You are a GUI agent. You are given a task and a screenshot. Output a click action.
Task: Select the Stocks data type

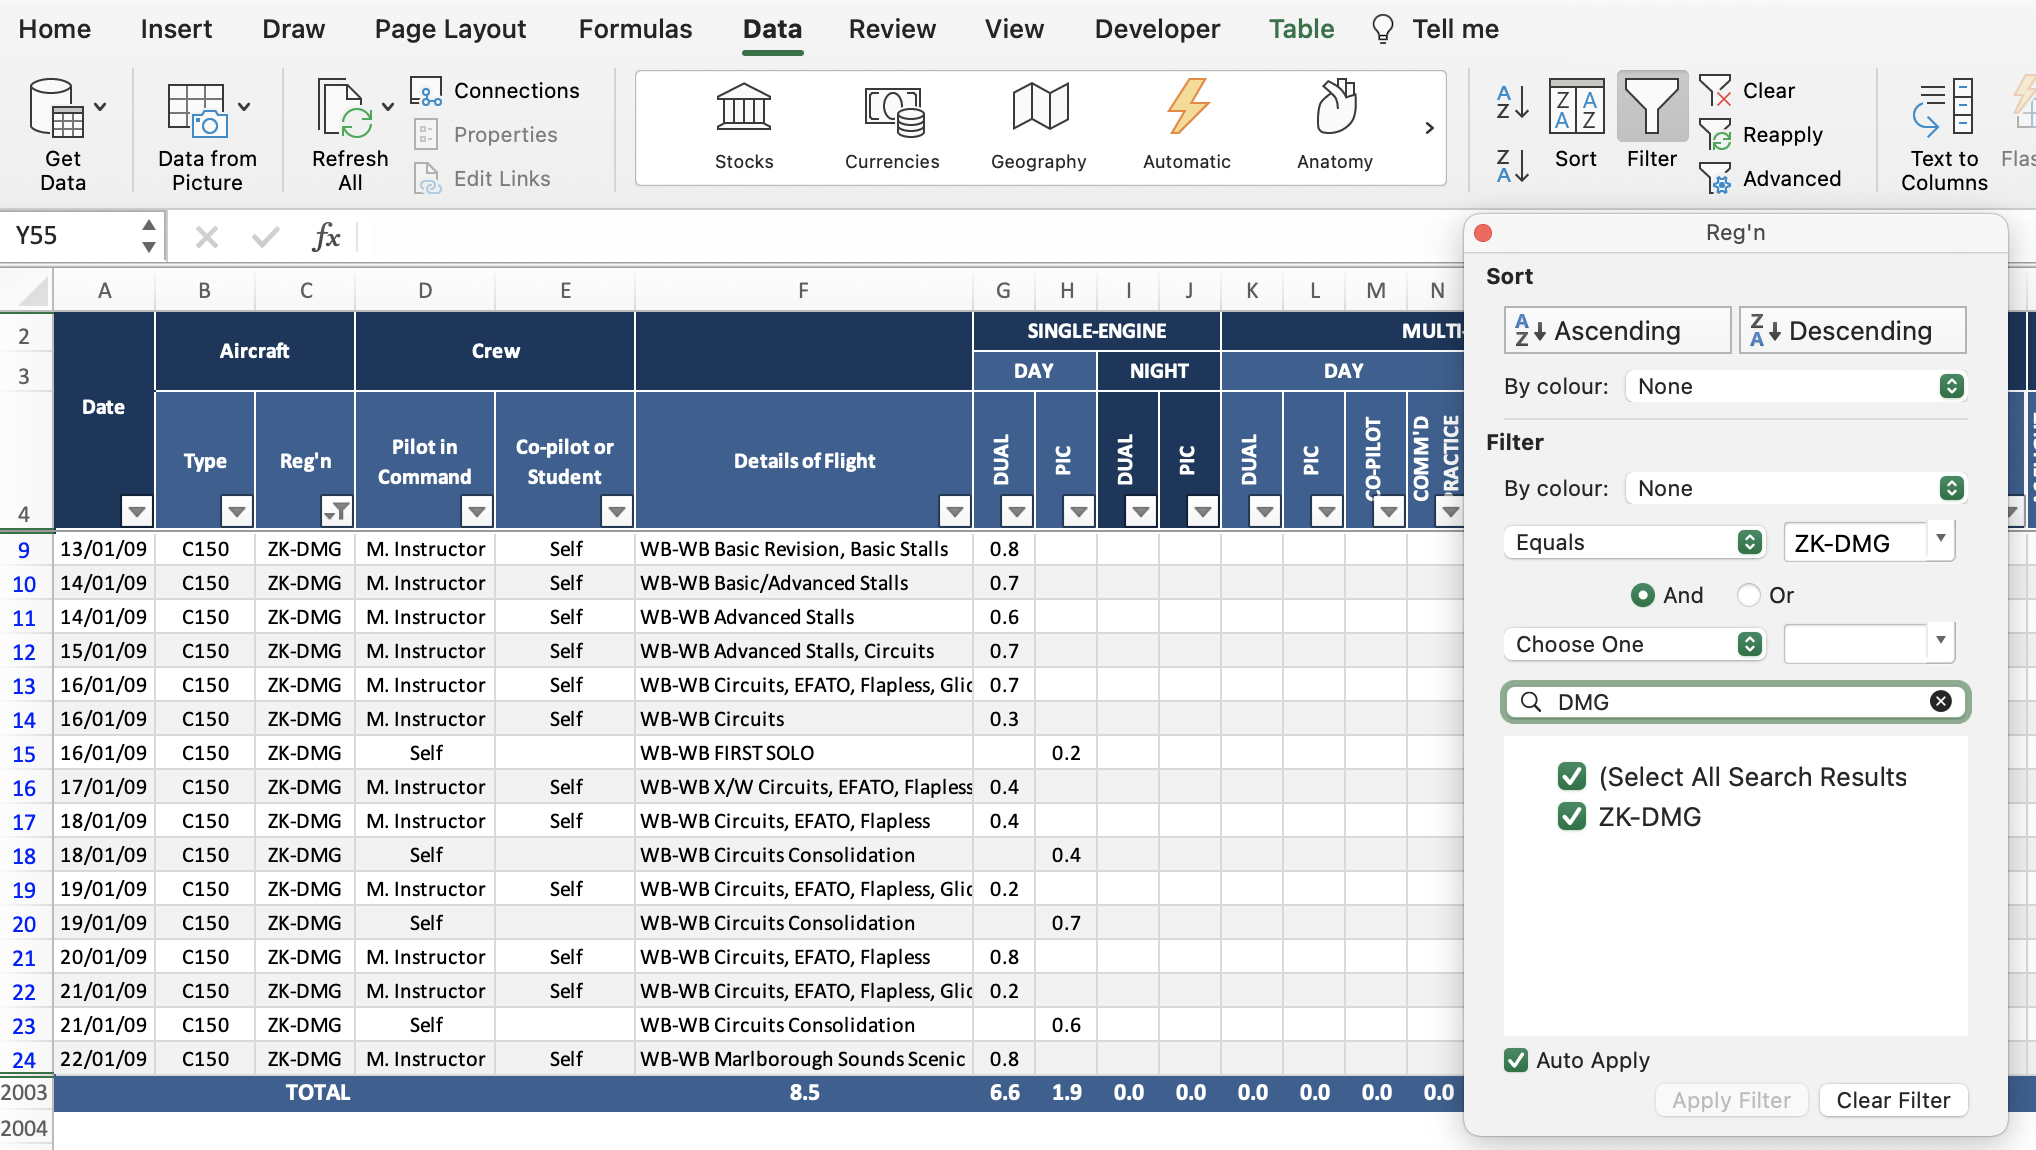point(744,126)
